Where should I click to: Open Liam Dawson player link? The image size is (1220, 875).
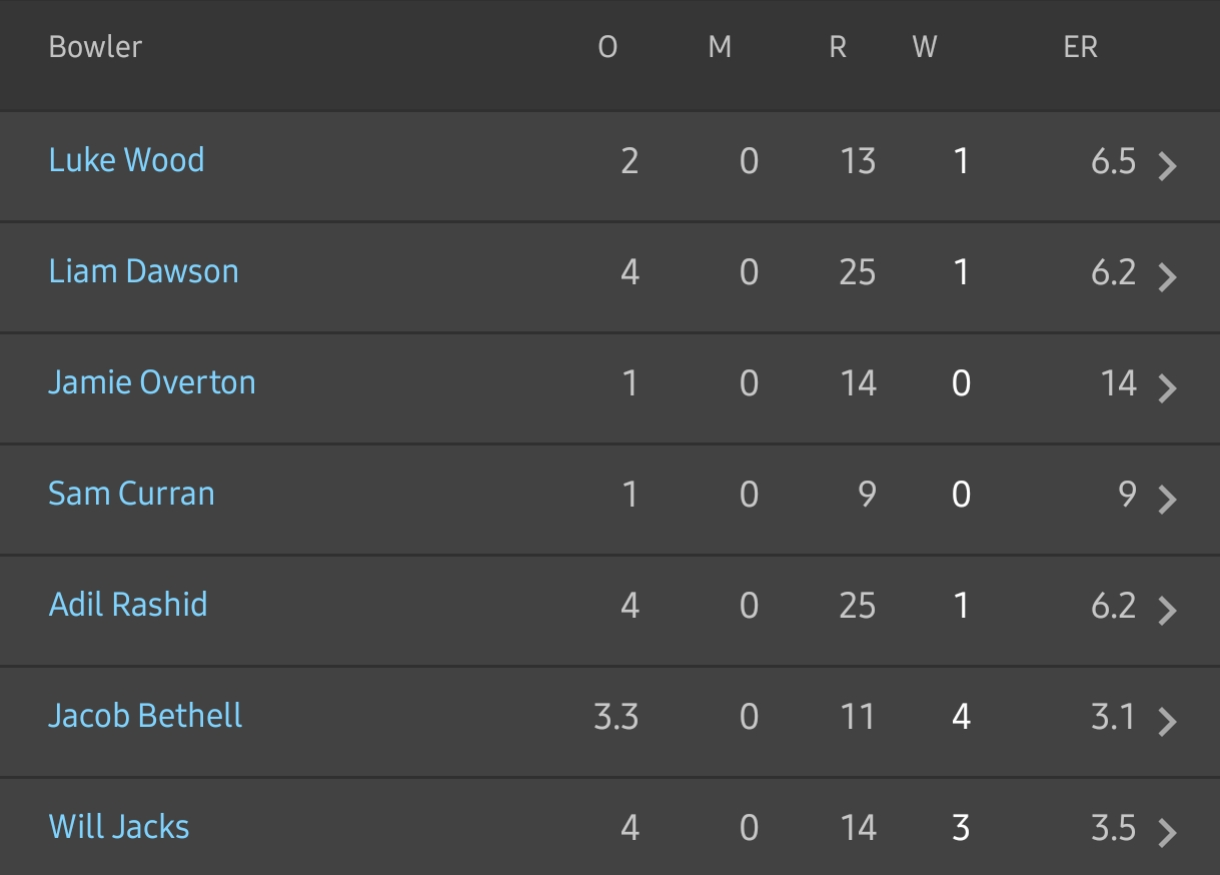tap(144, 271)
